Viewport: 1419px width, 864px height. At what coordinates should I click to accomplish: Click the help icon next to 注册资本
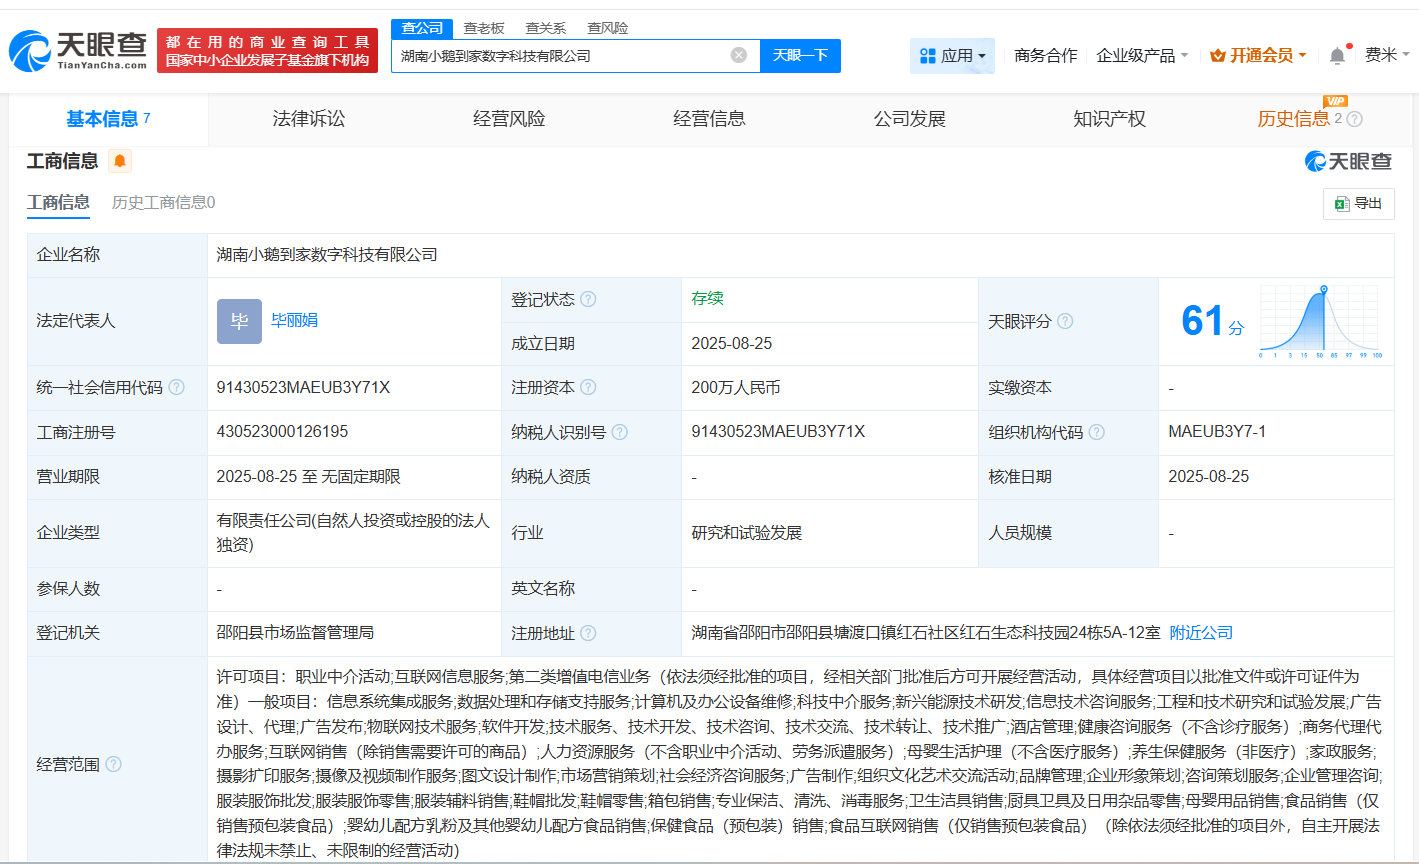(x=589, y=387)
